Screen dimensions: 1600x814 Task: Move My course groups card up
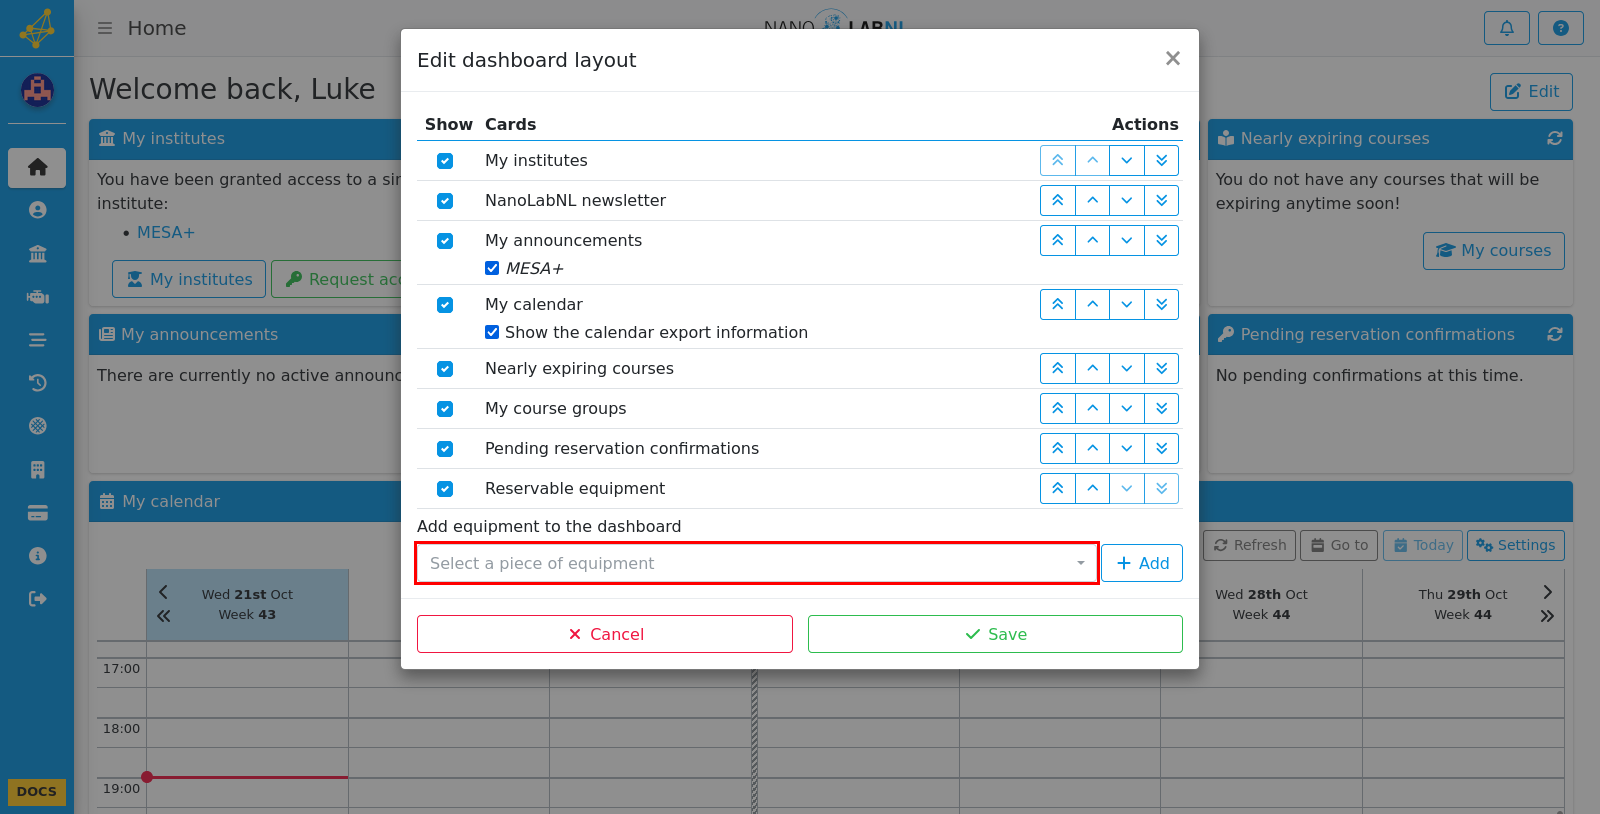click(1093, 408)
